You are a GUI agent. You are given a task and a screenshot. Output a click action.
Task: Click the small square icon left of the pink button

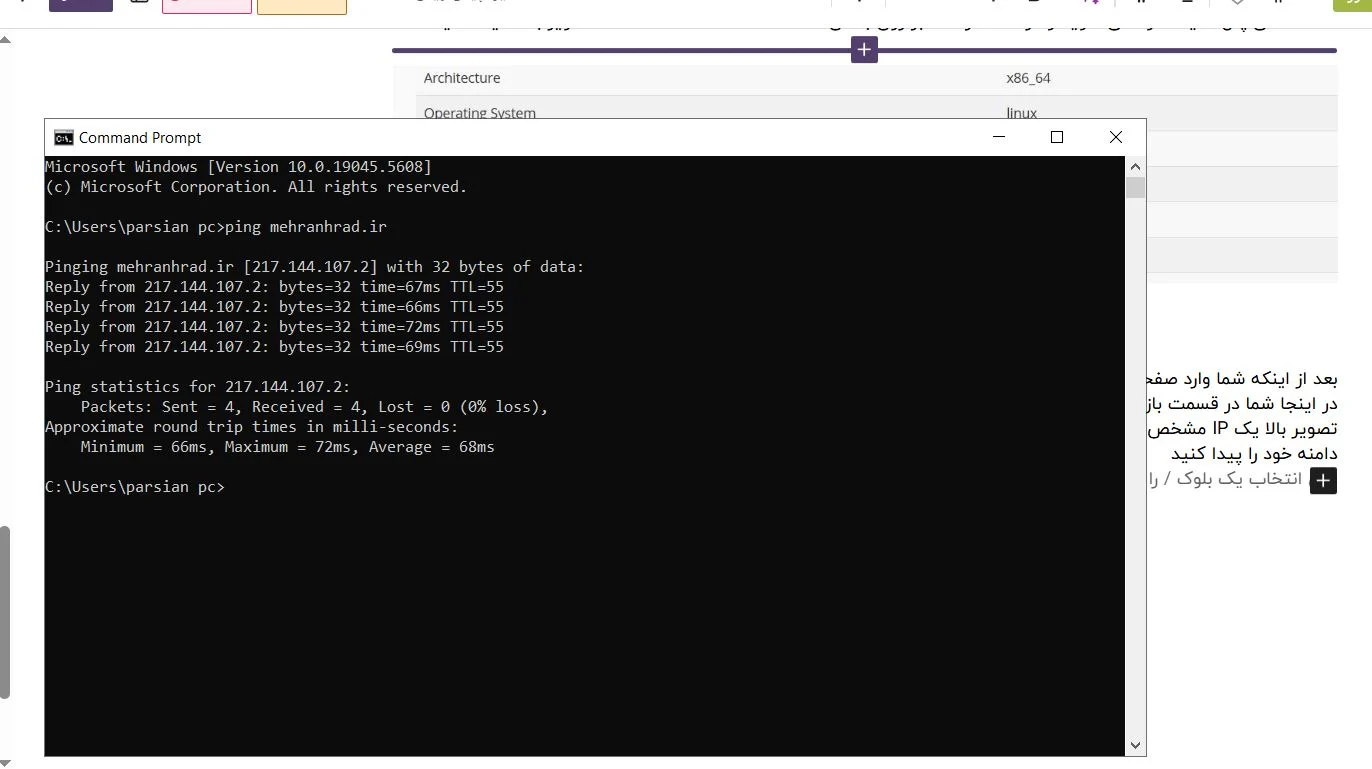[x=139, y=3]
